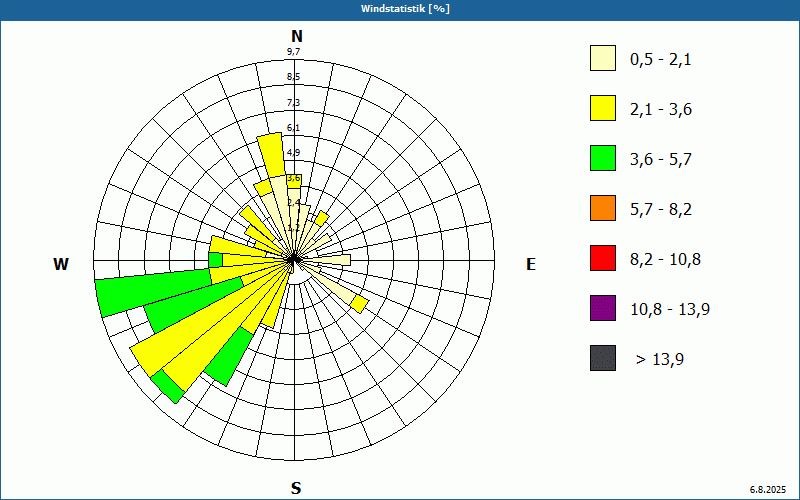
Task: Click the green 3,6 - 5,7 legend swatch
Action: [x=603, y=158]
